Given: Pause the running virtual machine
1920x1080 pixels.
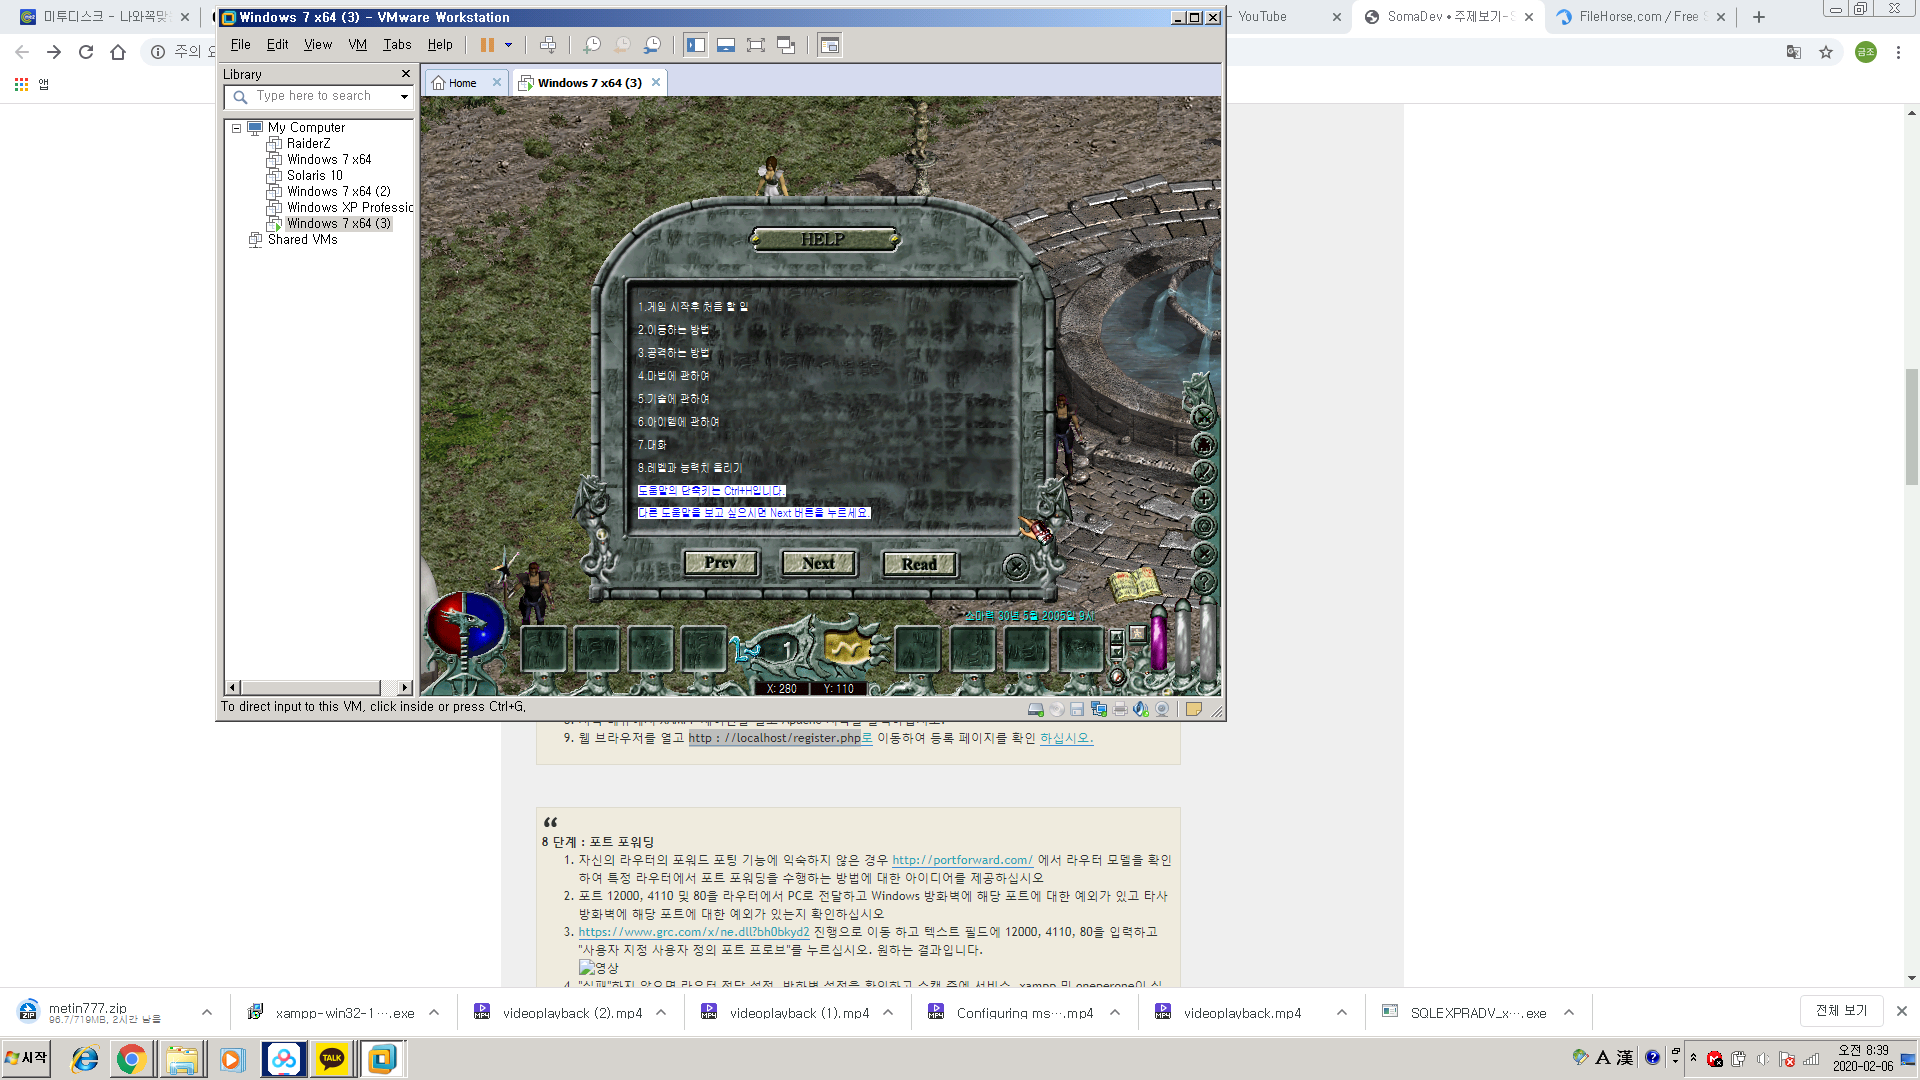Looking at the screenshot, I should (x=487, y=44).
